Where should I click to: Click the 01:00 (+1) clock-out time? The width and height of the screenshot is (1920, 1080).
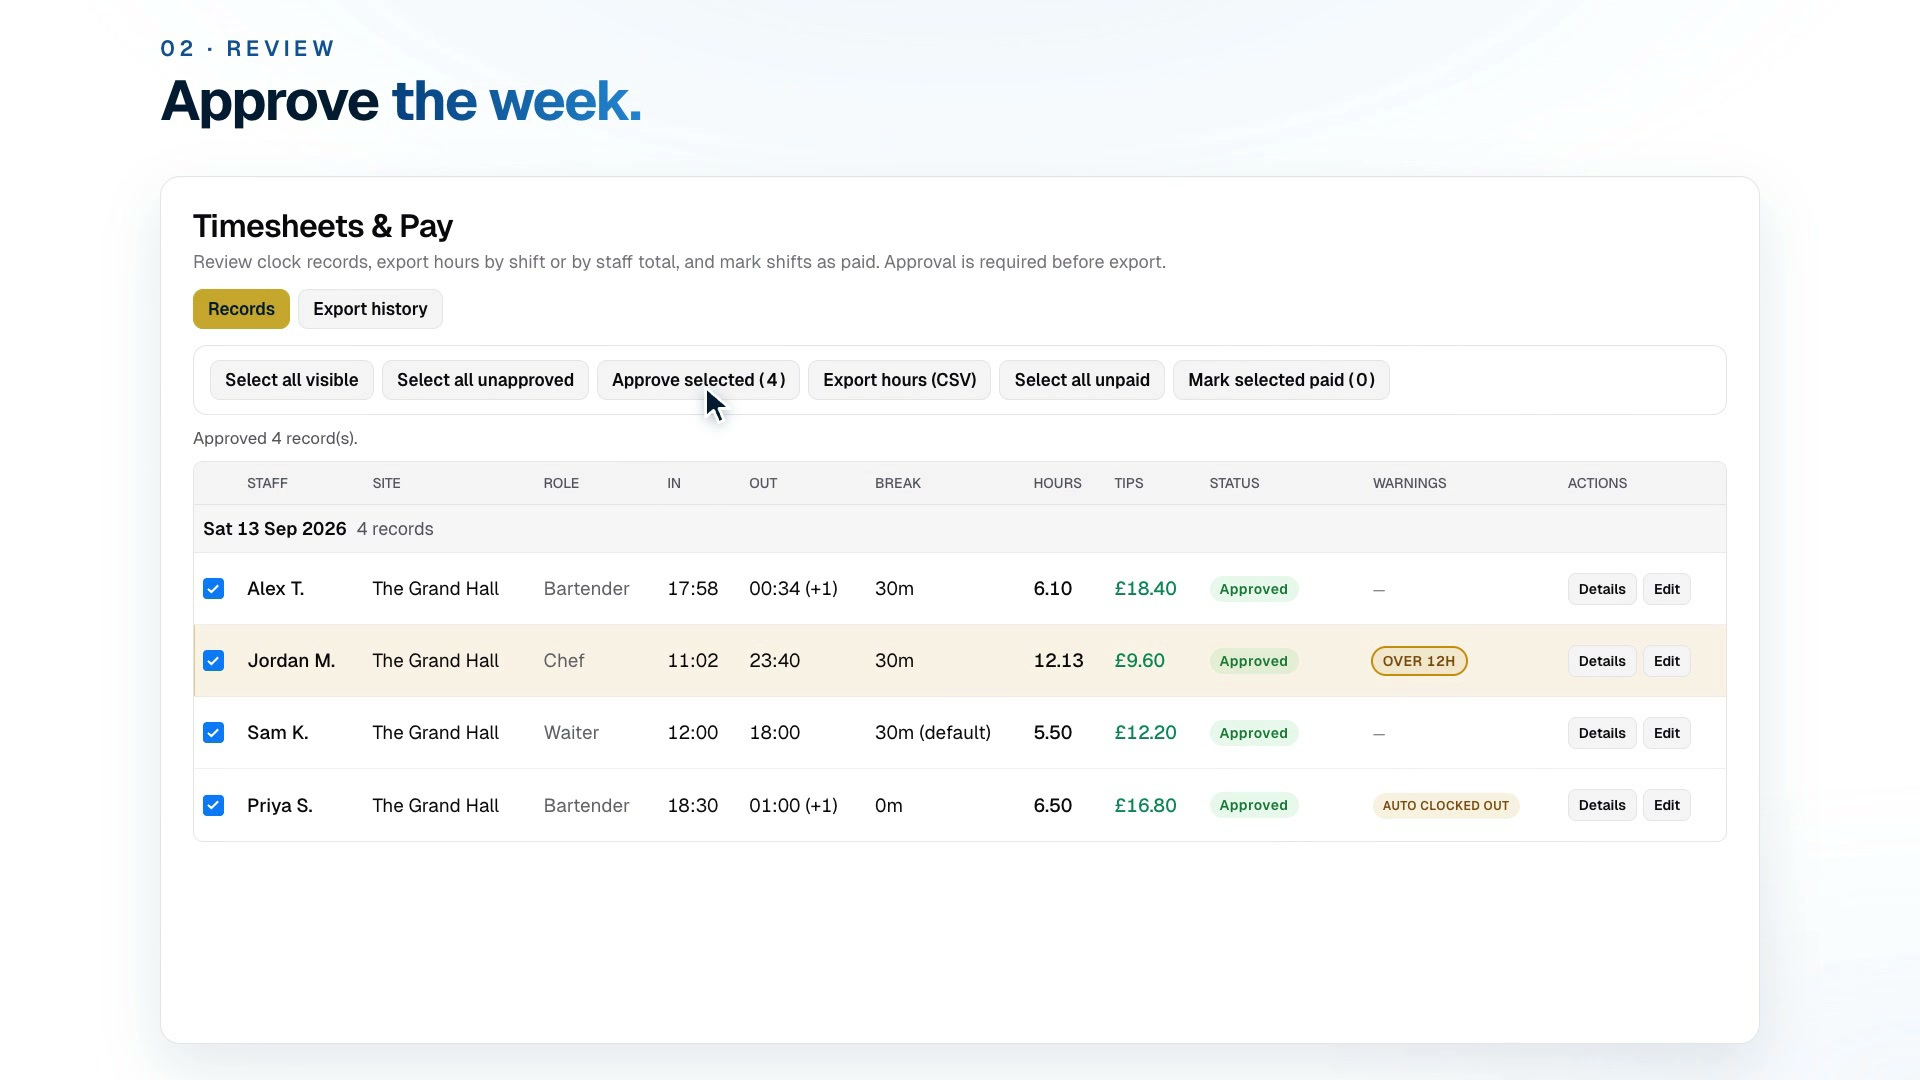click(793, 805)
